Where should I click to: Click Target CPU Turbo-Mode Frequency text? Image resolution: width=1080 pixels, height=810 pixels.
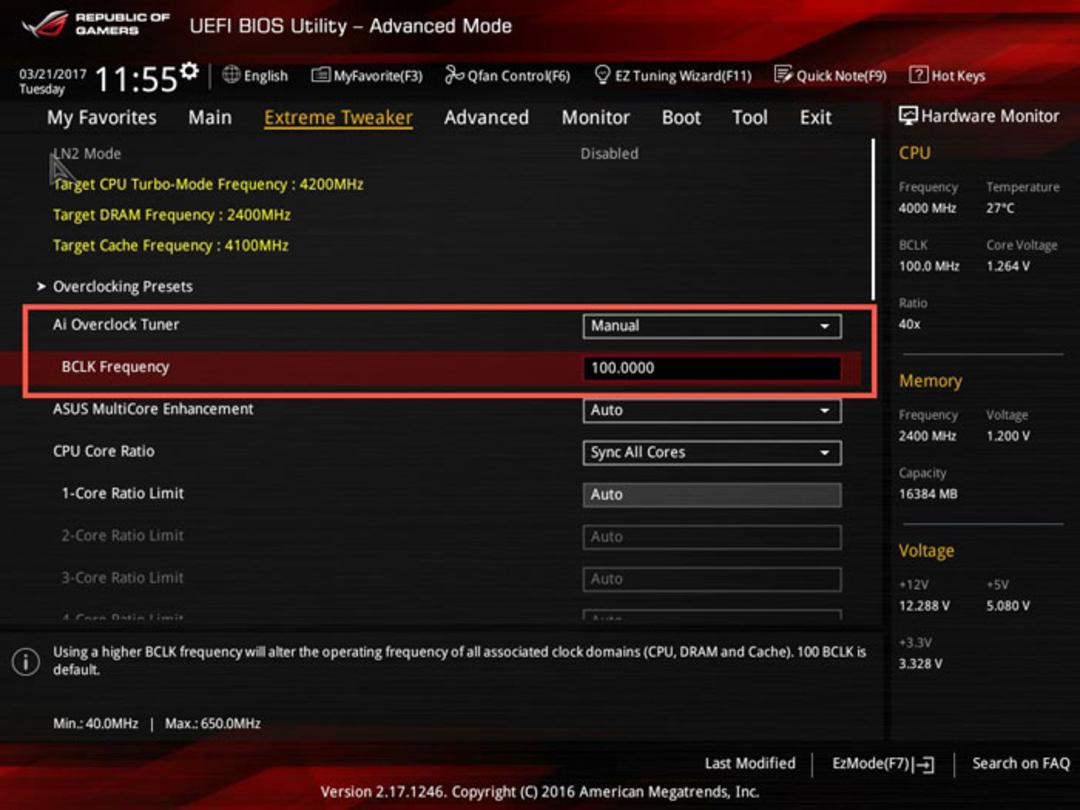coord(208,185)
